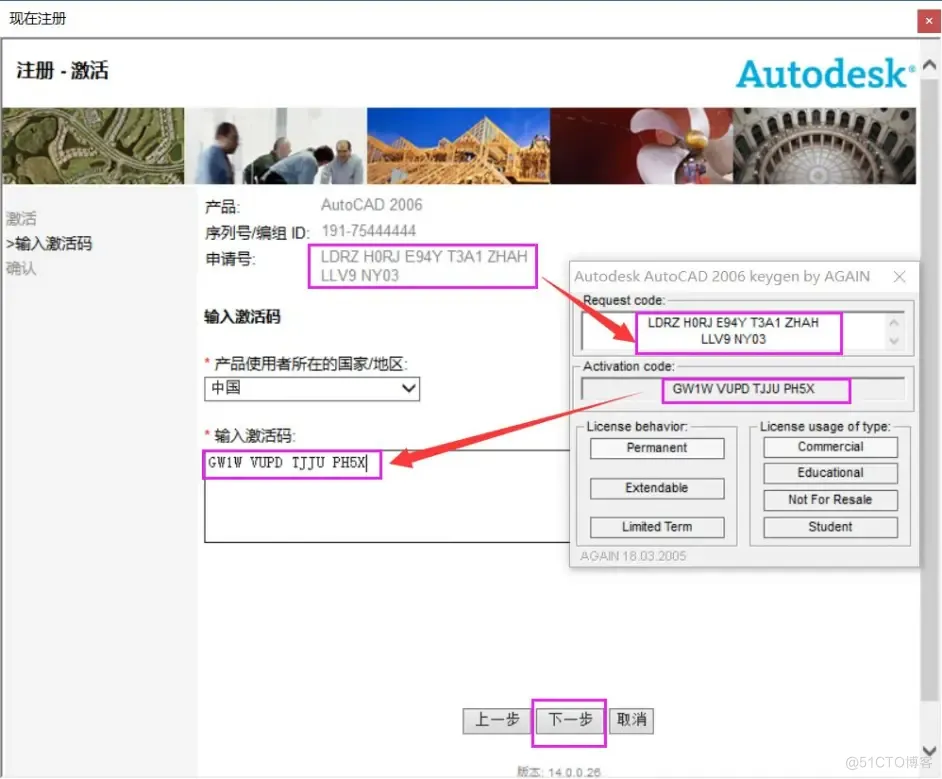Click the Autodesk logo
942x779 pixels.
tap(825, 74)
